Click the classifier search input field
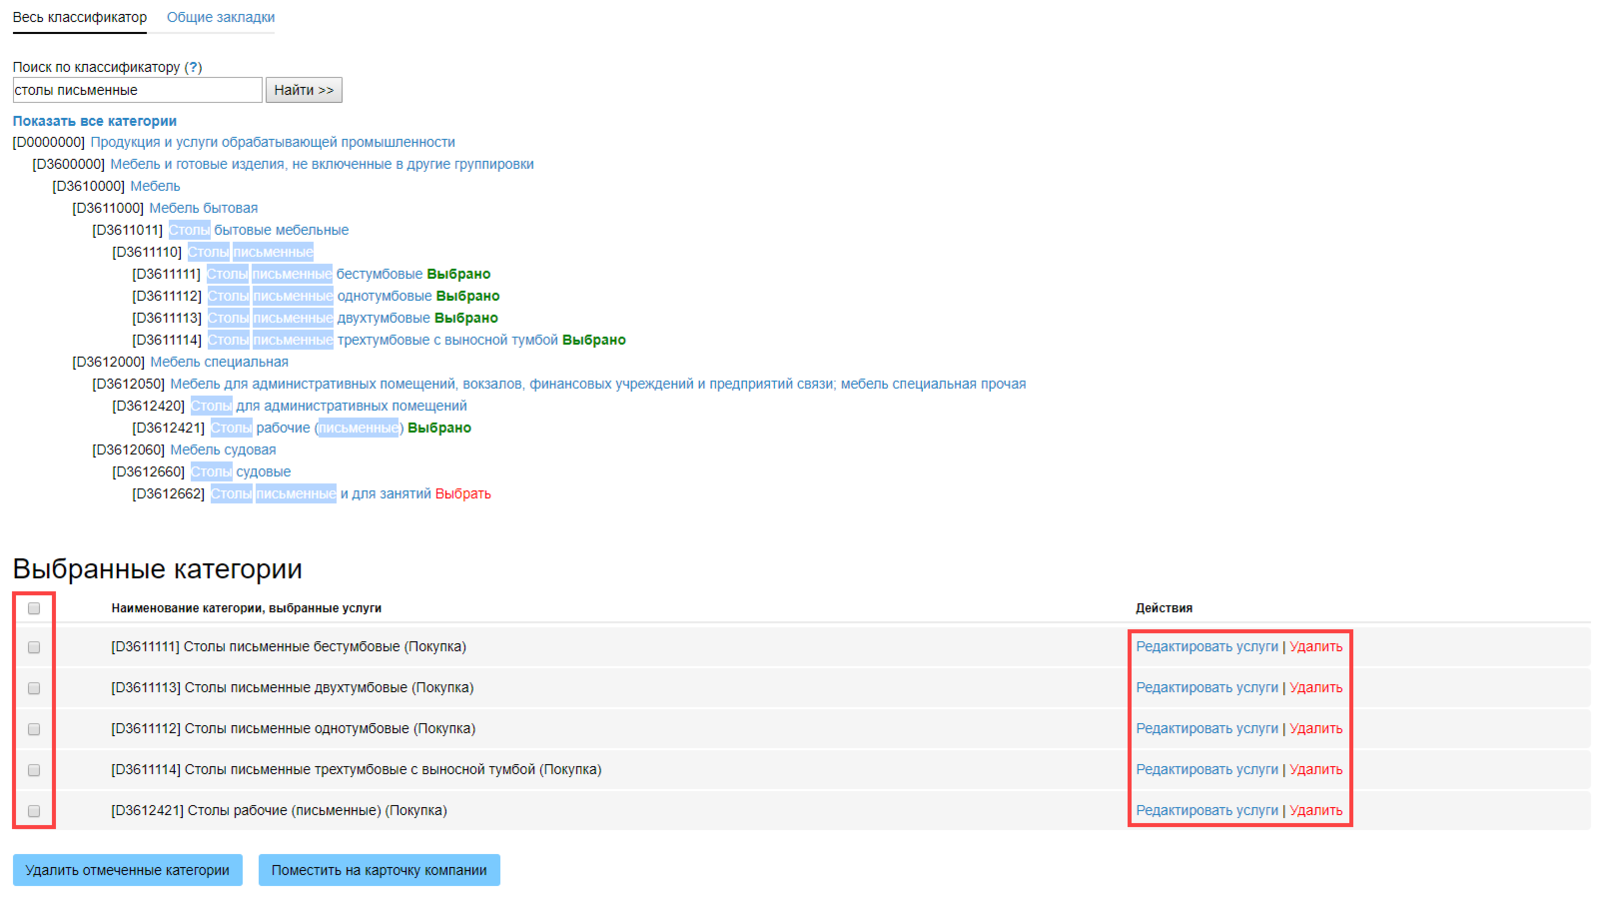Screen dimensions: 1600x898 click(x=137, y=90)
